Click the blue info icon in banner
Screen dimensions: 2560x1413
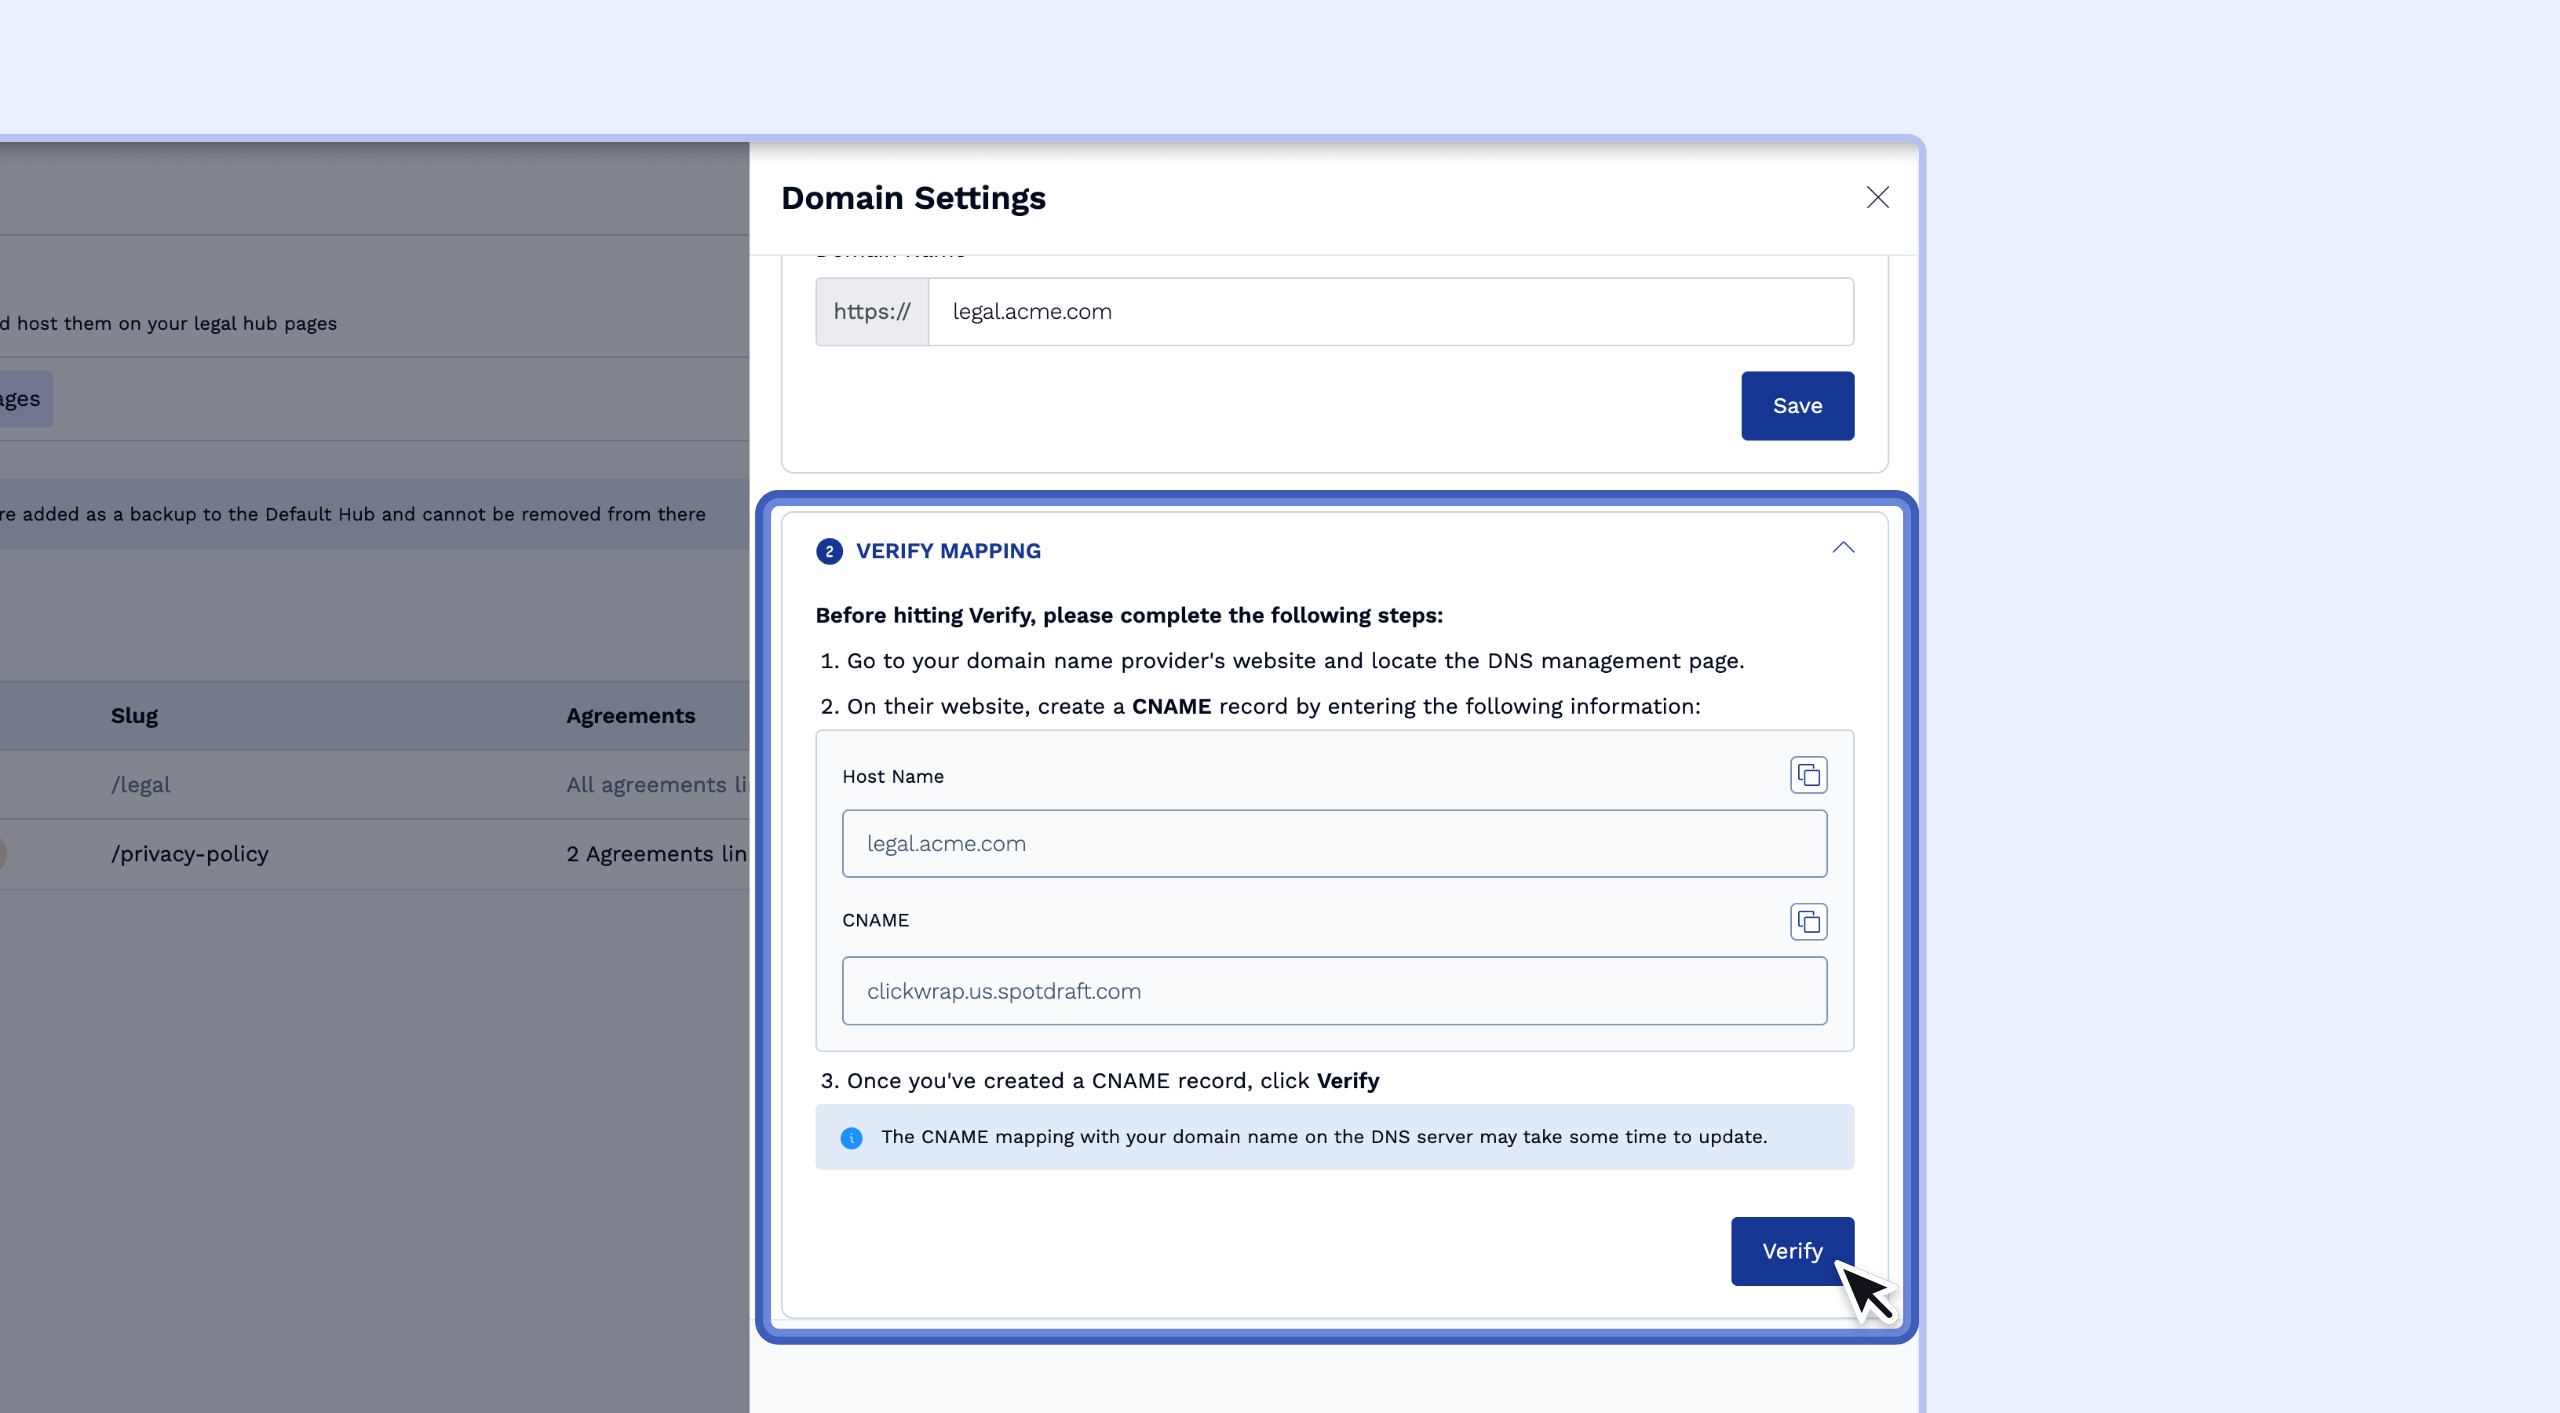(851, 1138)
